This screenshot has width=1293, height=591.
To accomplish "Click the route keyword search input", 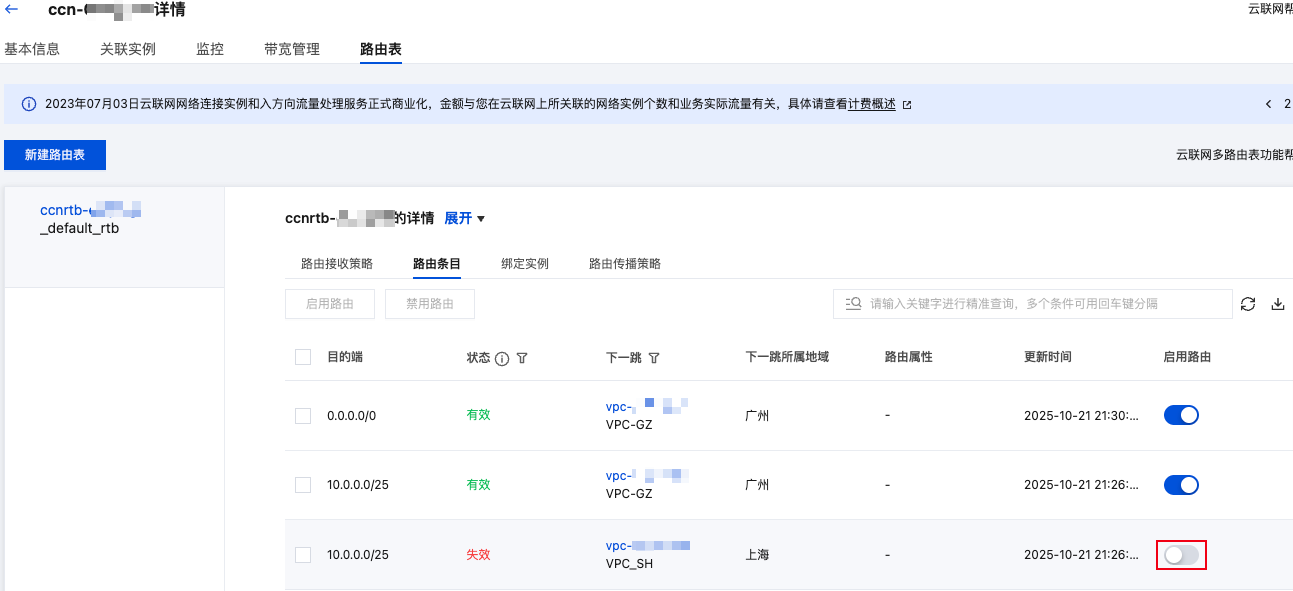I will pyautogui.click(x=1040, y=304).
